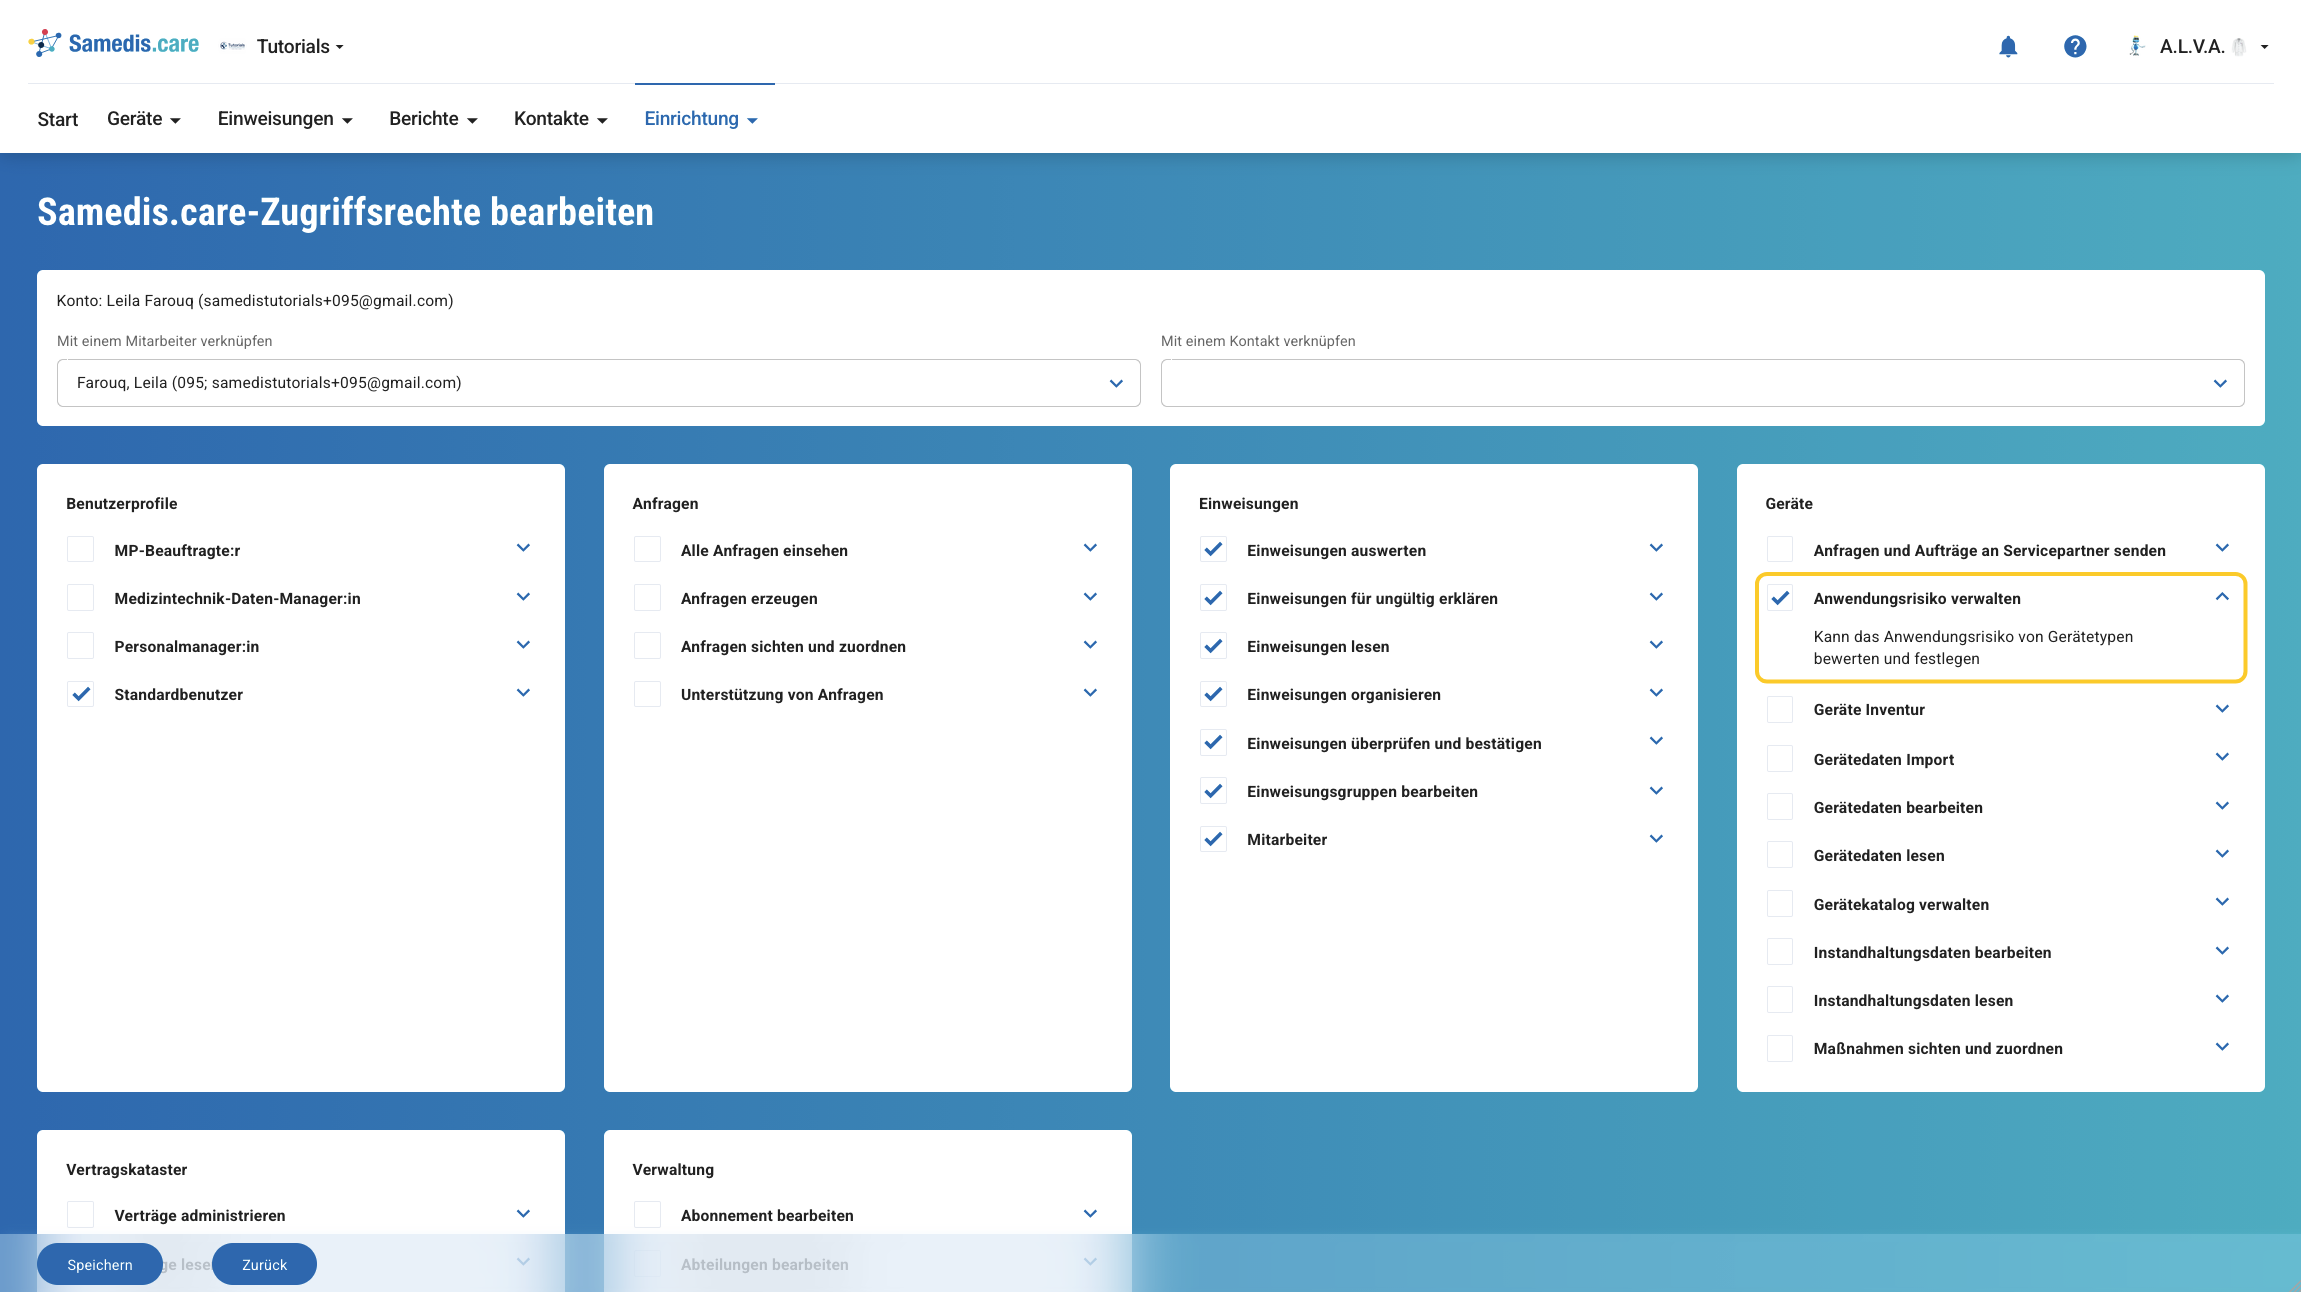Open the Einrichtung menu
The image size is (2301, 1292).
coord(701,119)
